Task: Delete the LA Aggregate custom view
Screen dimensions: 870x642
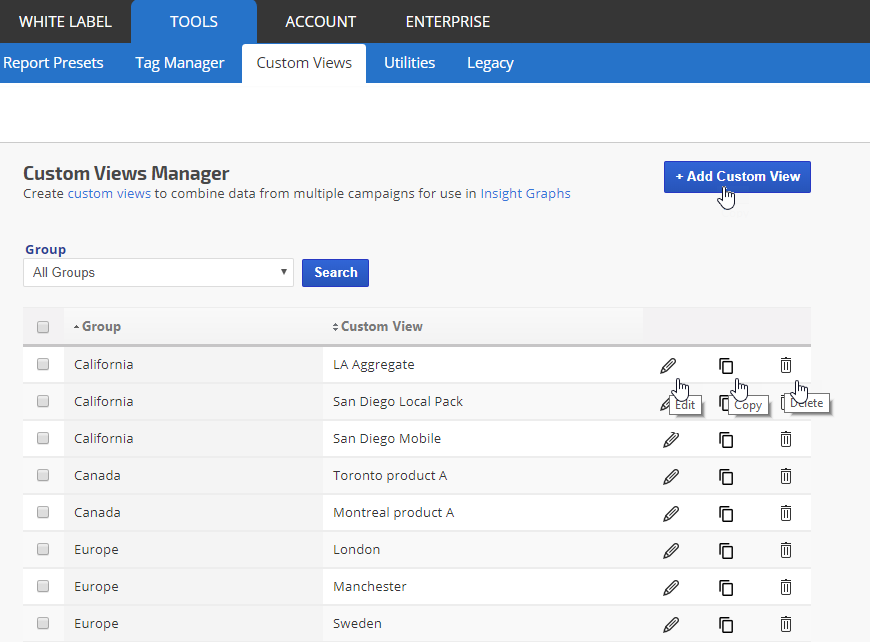Action: (x=786, y=365)
